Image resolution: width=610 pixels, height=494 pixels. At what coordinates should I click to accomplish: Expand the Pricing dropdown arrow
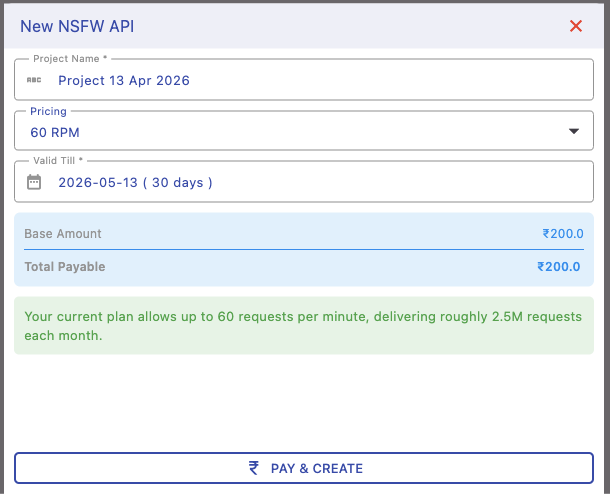pos(574,131)
